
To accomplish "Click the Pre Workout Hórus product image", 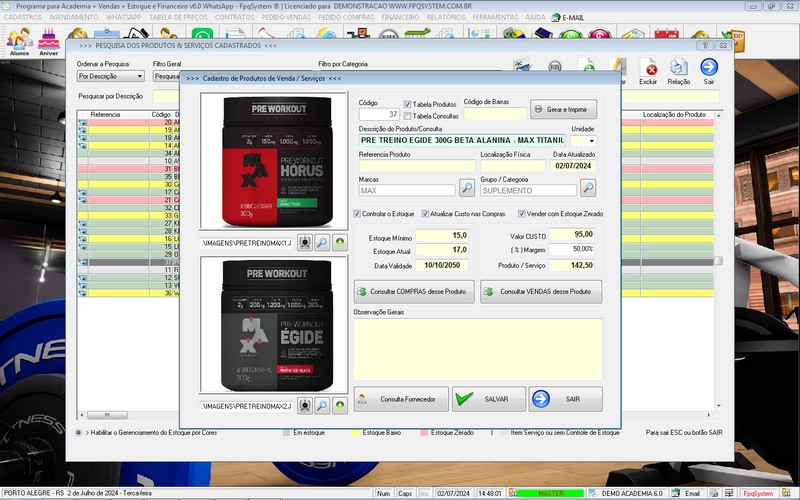I will click(x=274, y=161).
